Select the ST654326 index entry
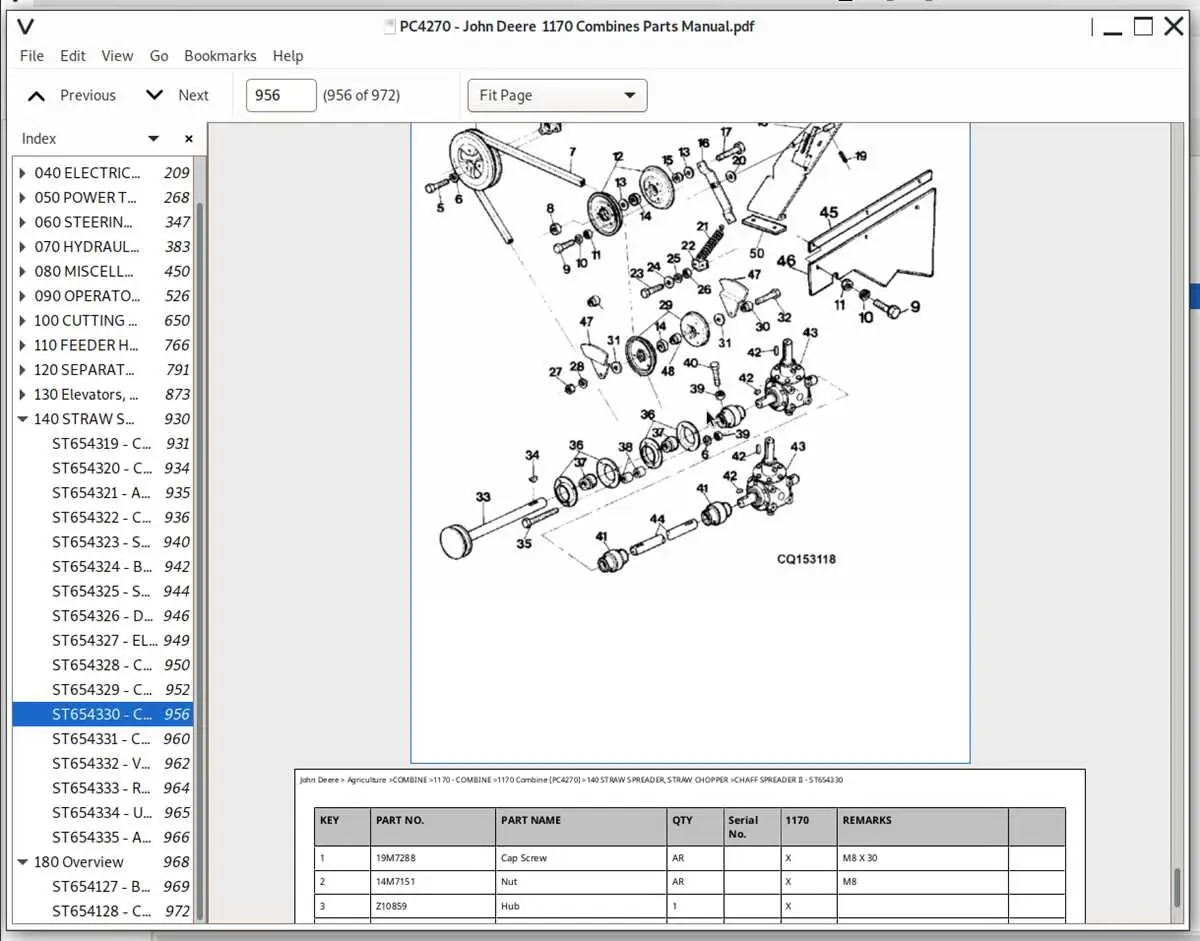The width and height of the screenshot is (1200, 941). [102, 616]
